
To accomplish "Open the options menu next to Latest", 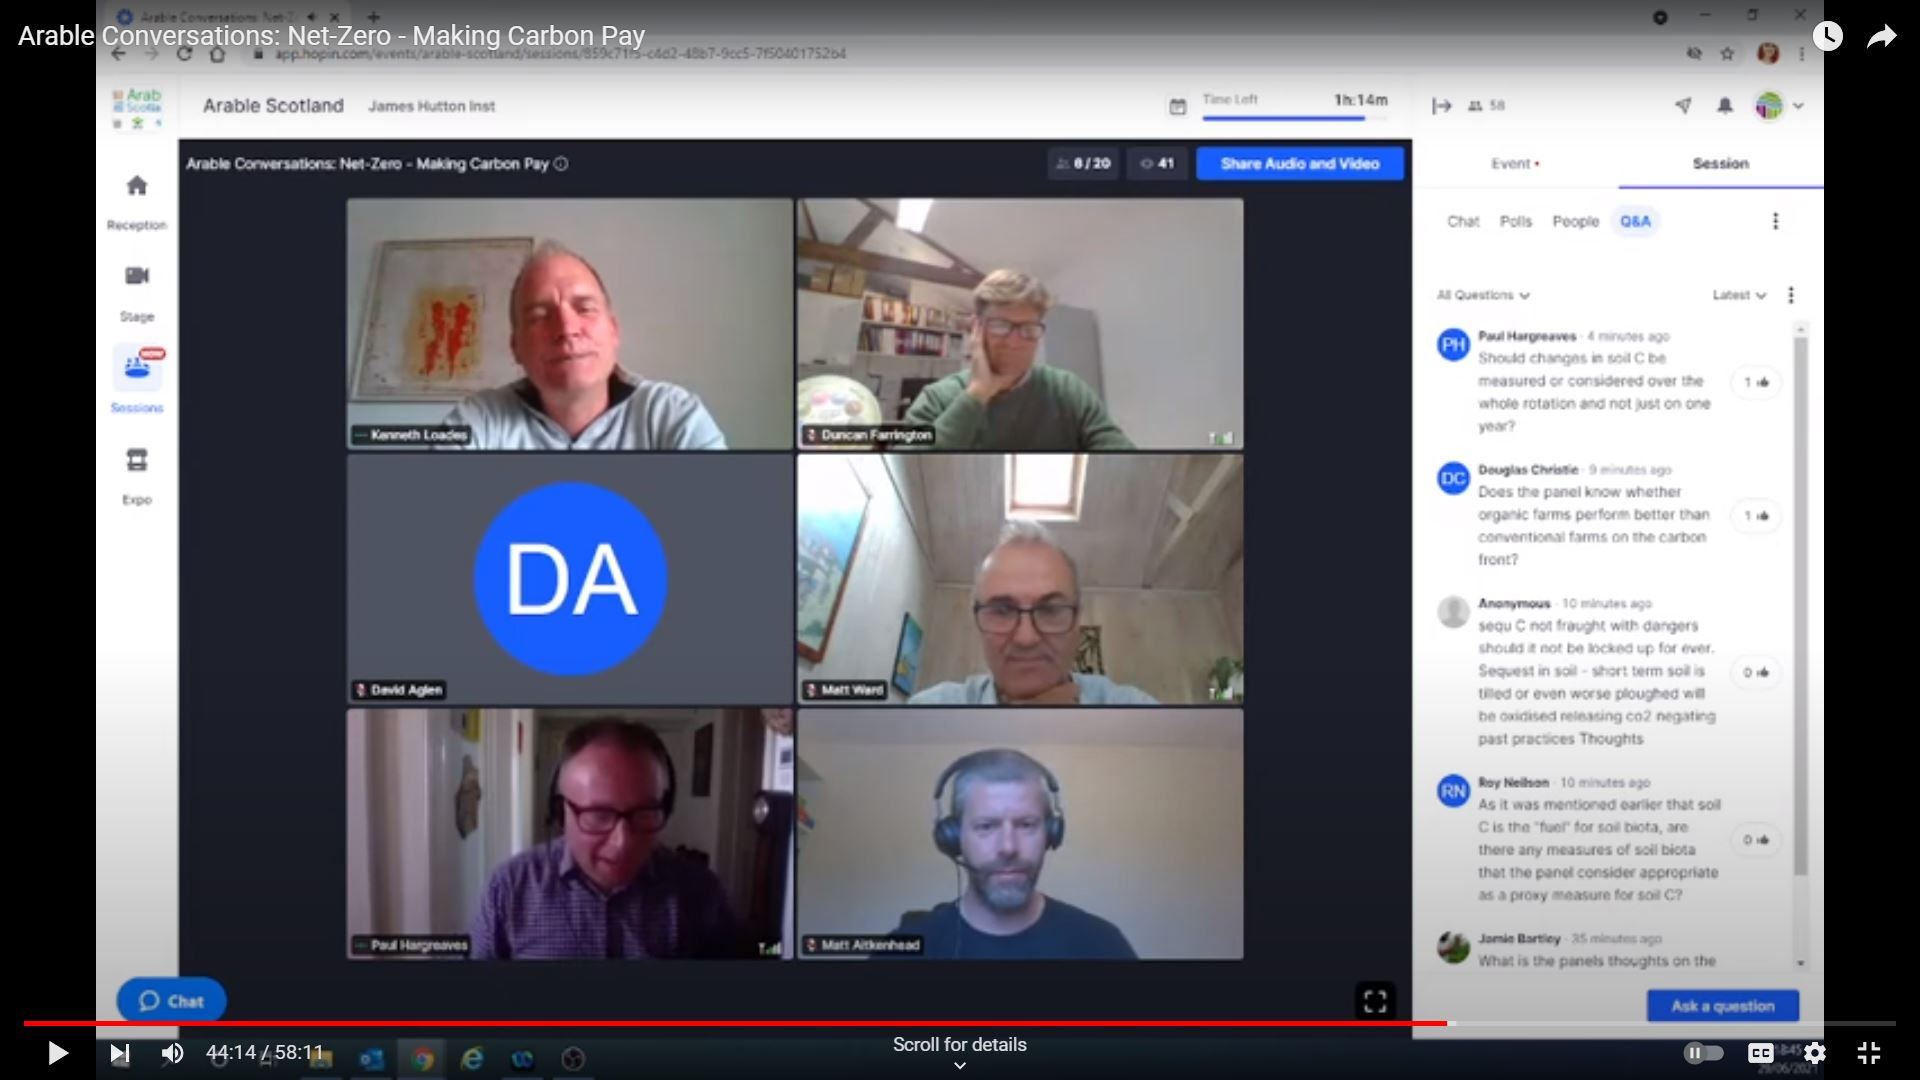I will [1791, 295].
